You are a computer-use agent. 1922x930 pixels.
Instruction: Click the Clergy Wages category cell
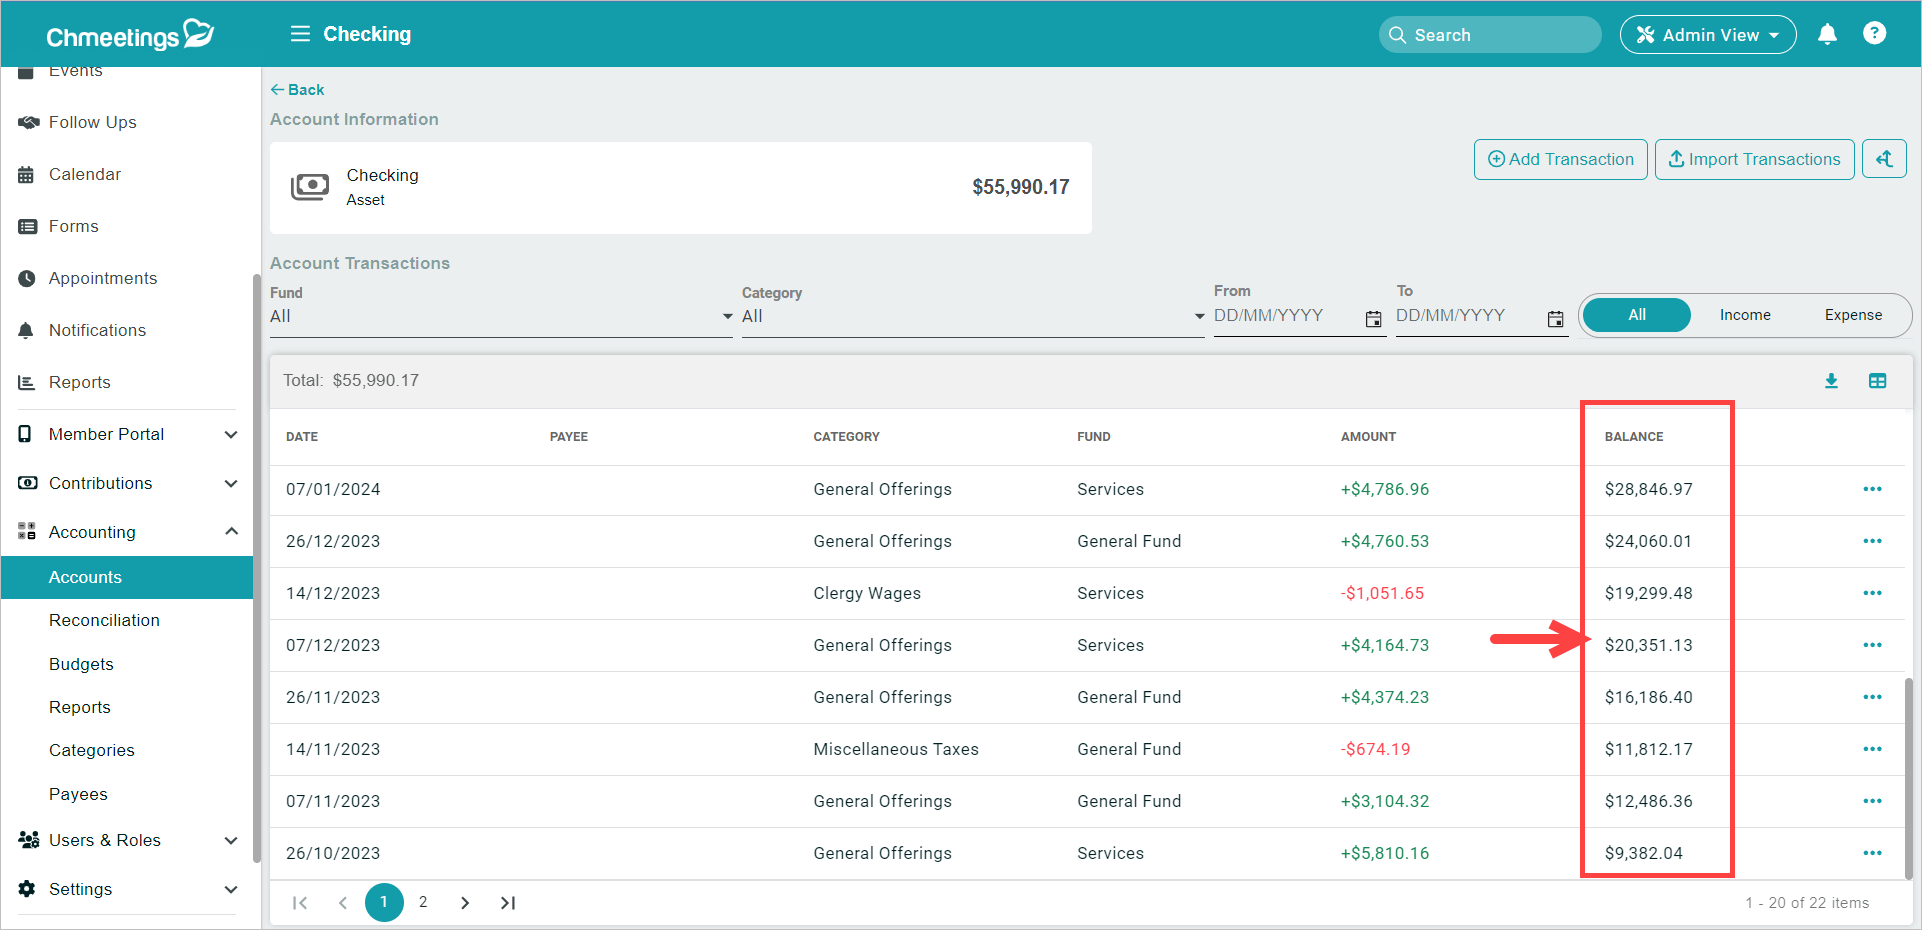pos(867,593)
